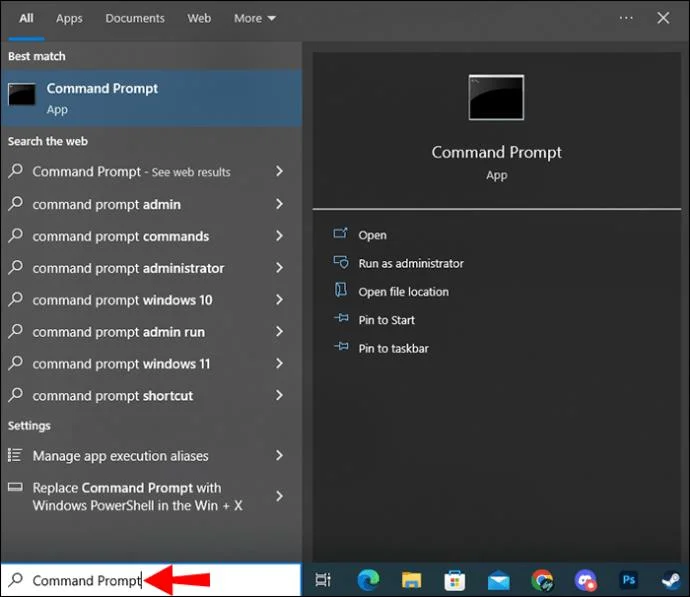The height and width of the screenshot is (597, 690).
Task: Open File Explorer from taskbar
Action: [x=411, y=580]
